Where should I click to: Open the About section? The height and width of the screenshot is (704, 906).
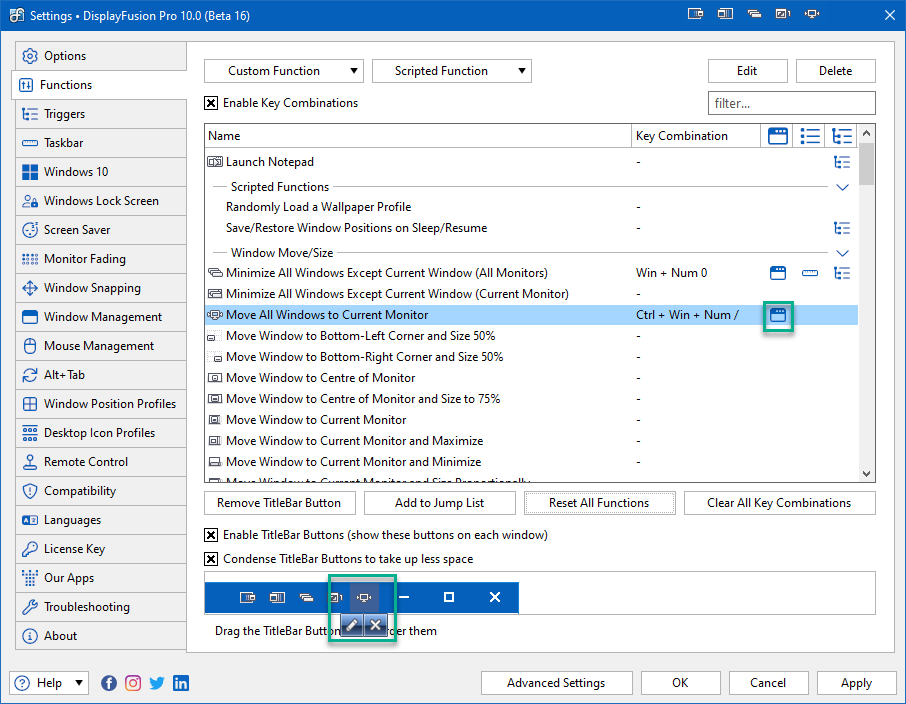coord(101,636)
